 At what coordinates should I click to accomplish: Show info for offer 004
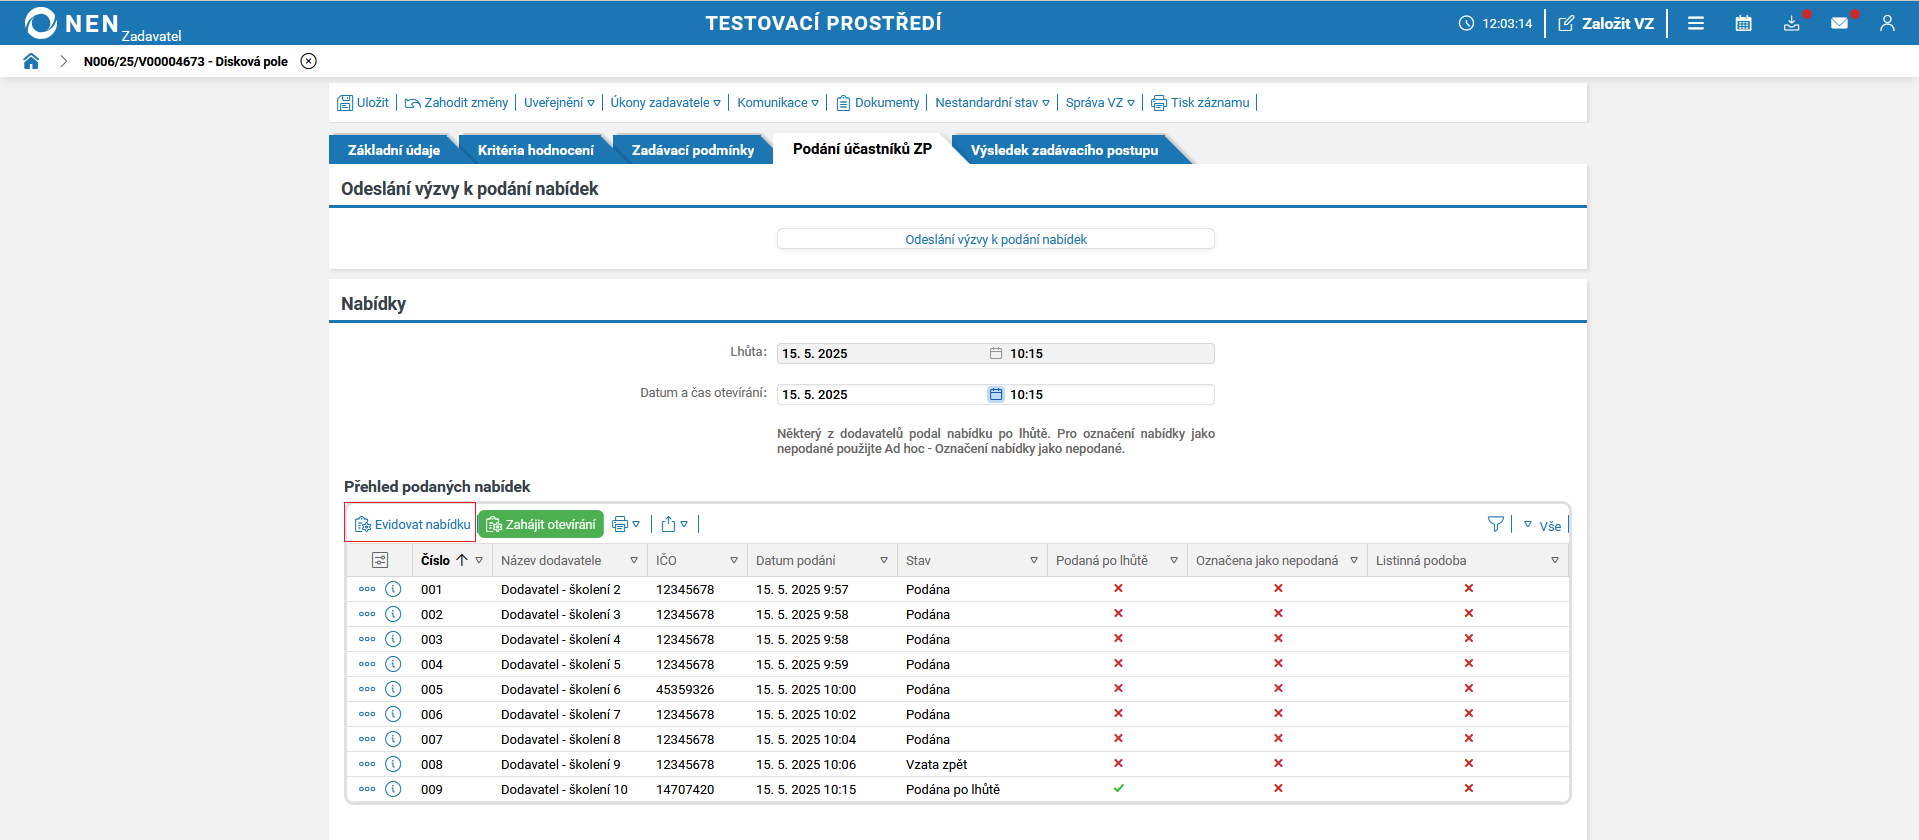pos(393,664)
